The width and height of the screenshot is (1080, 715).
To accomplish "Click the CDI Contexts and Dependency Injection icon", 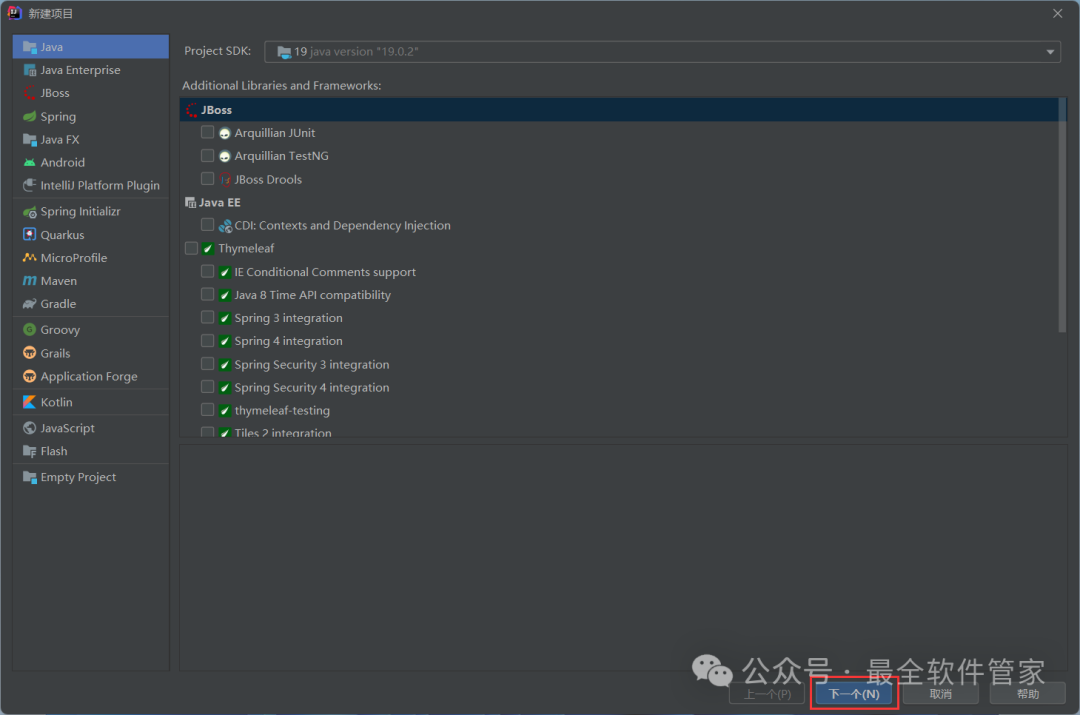I will 225,226.
